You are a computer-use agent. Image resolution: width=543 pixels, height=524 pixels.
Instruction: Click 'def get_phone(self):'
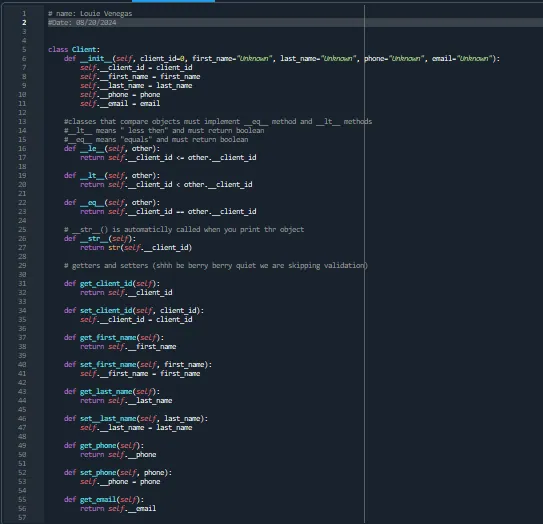104,446
